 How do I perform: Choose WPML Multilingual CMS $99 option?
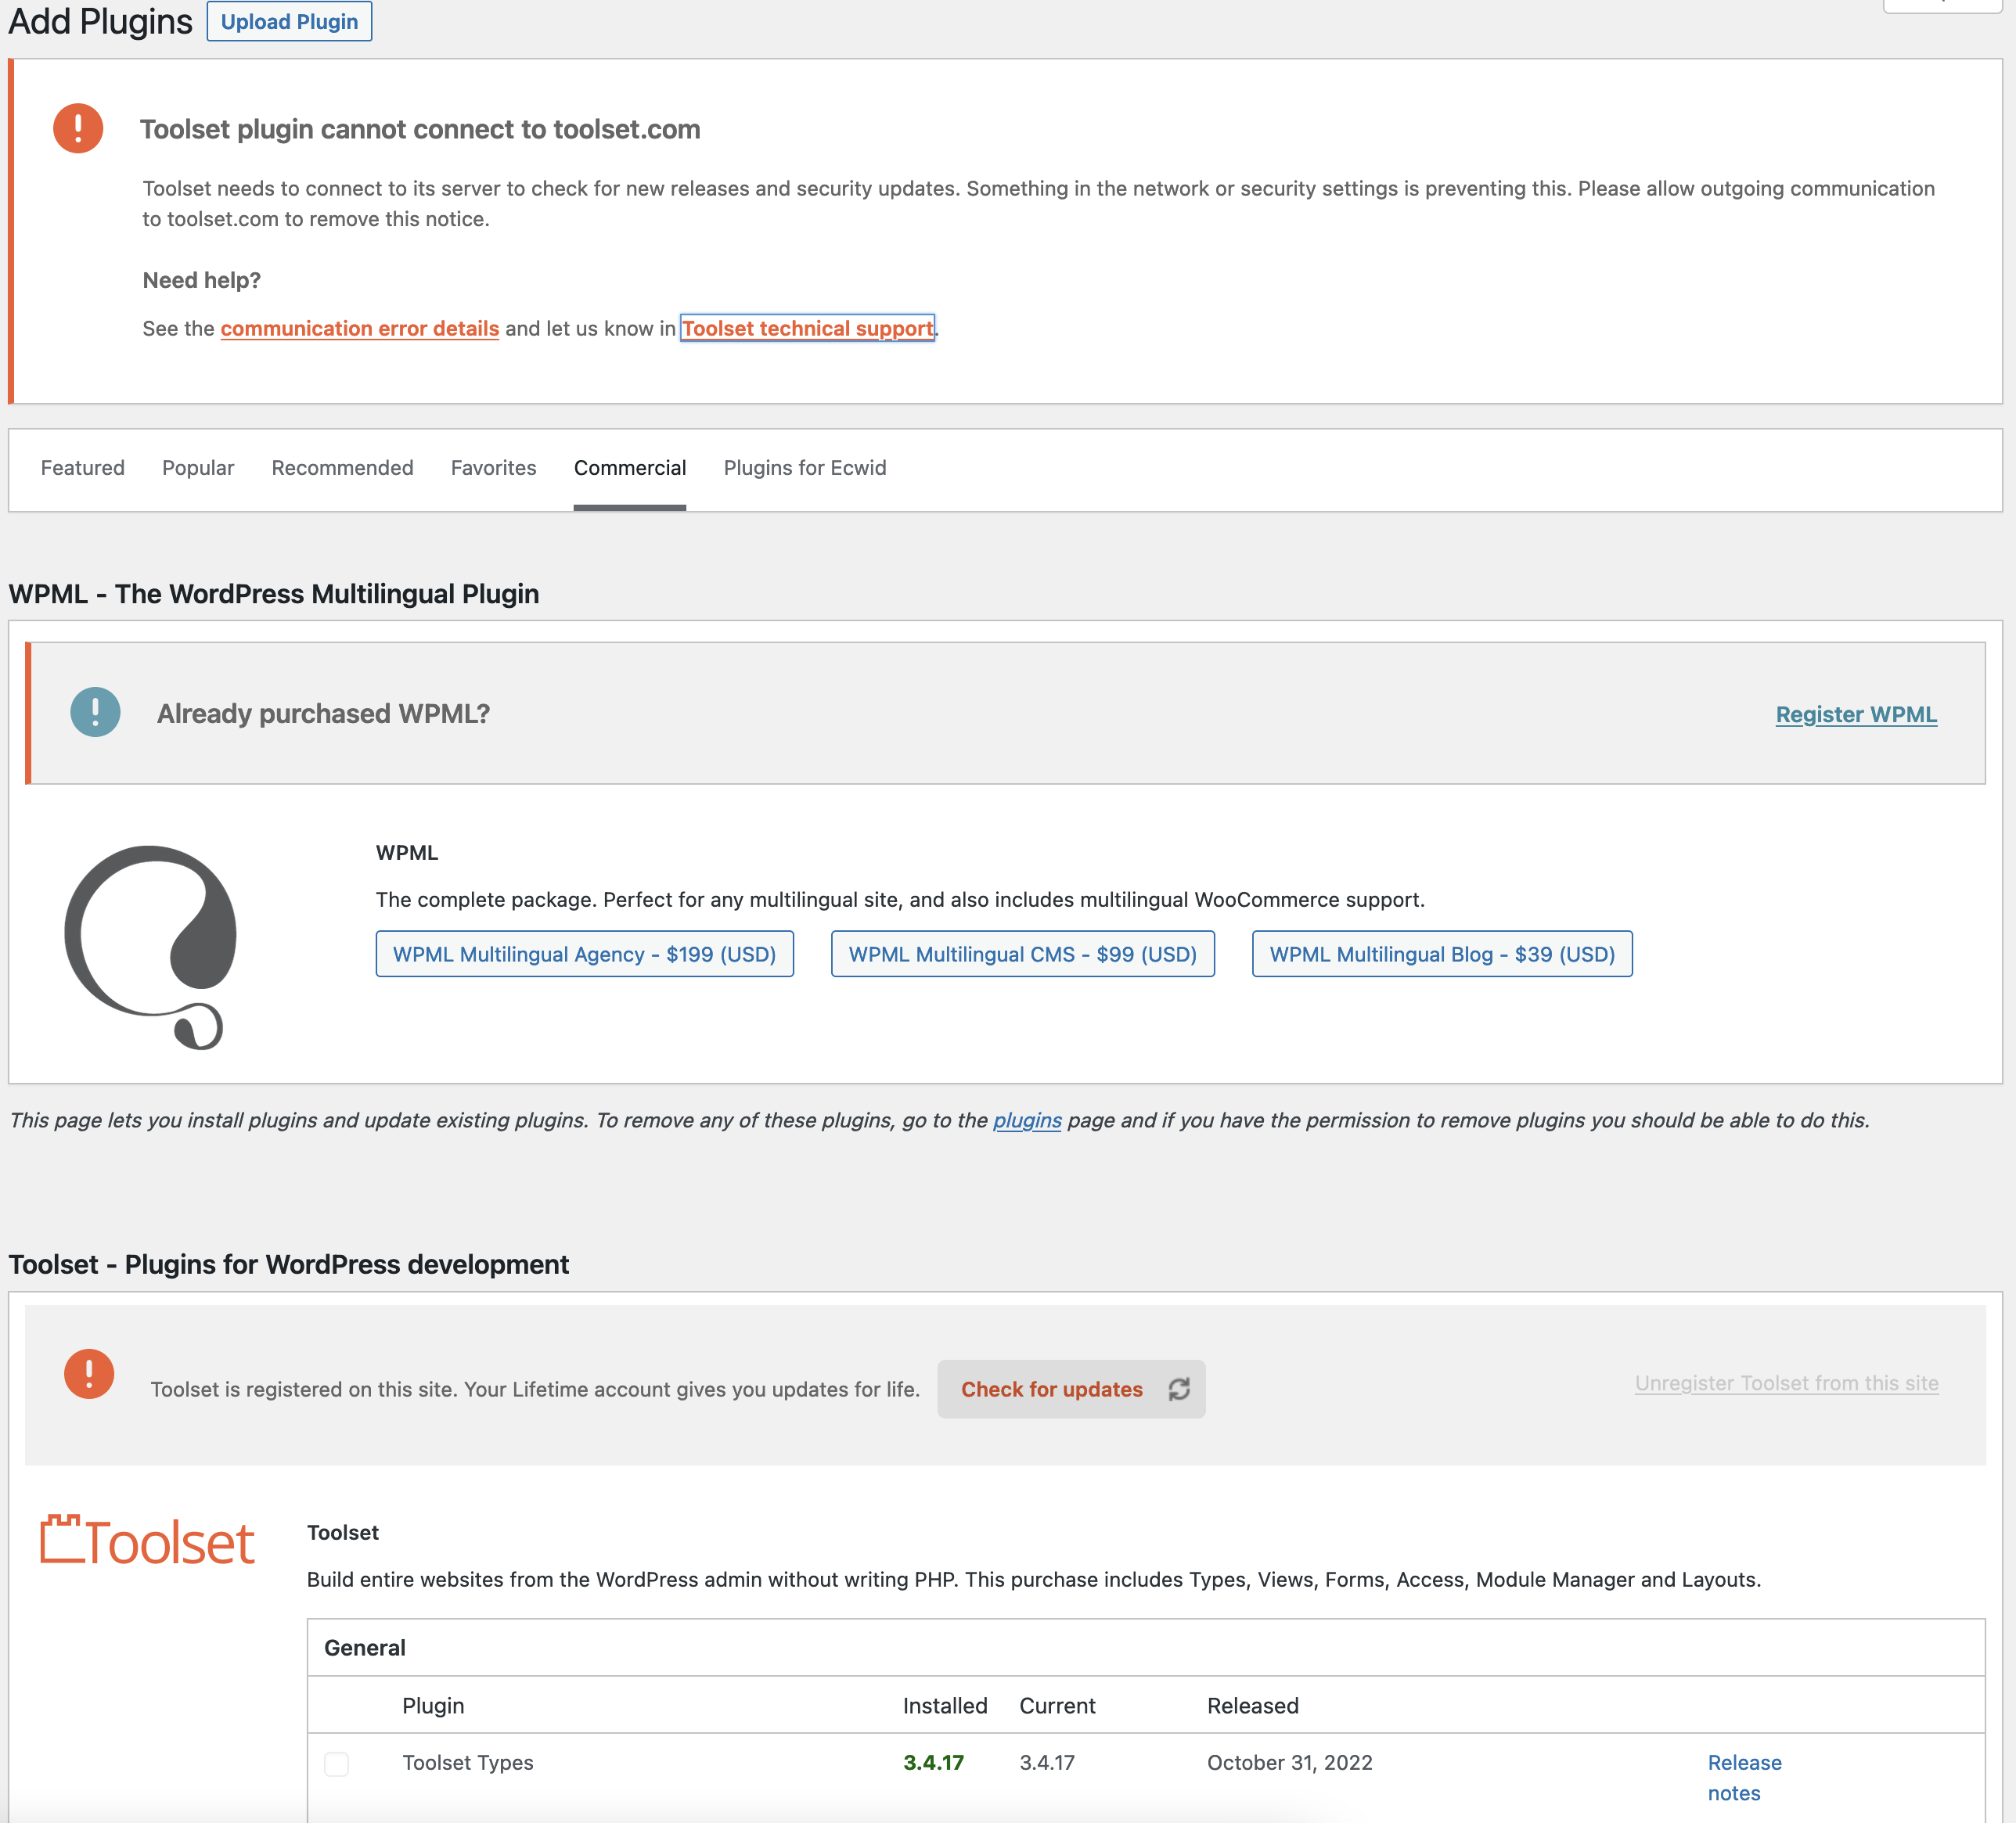point(1023,954)
